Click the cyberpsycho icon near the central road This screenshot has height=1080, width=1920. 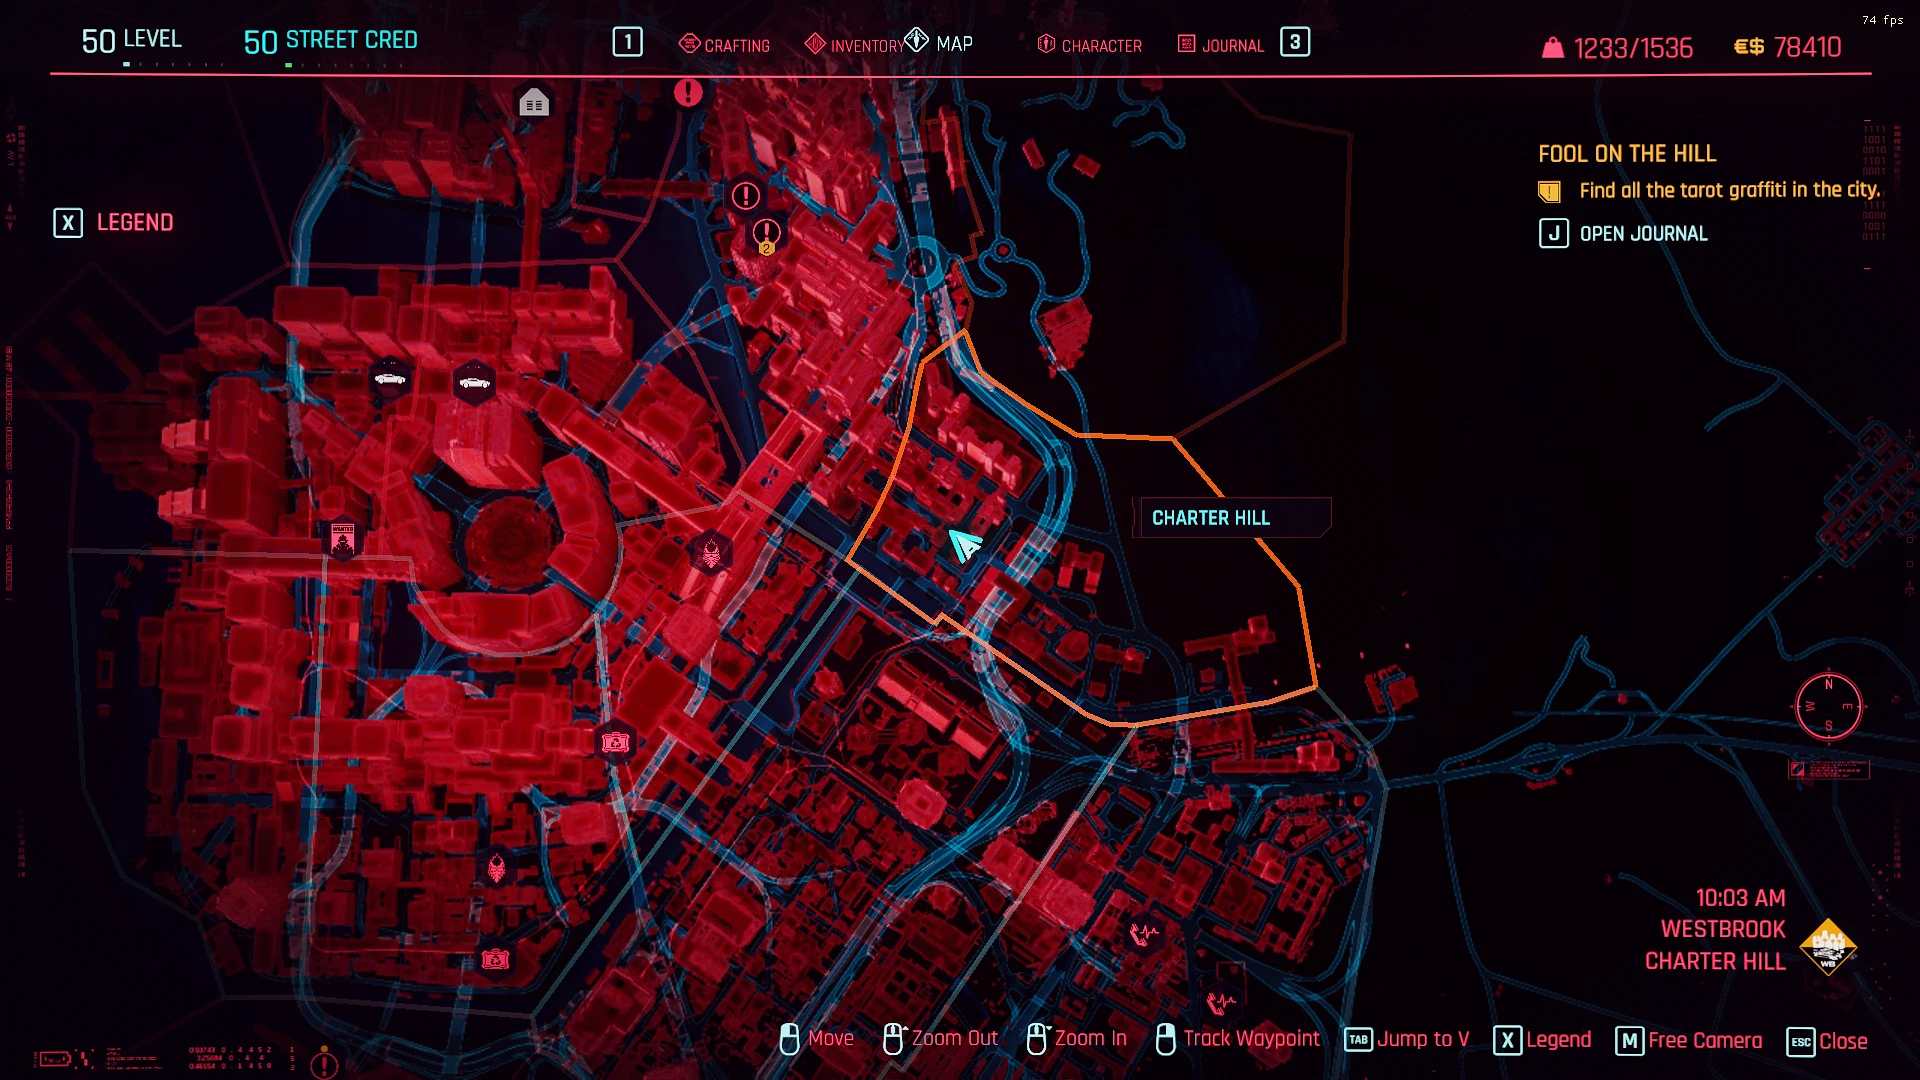click(711, 552)
